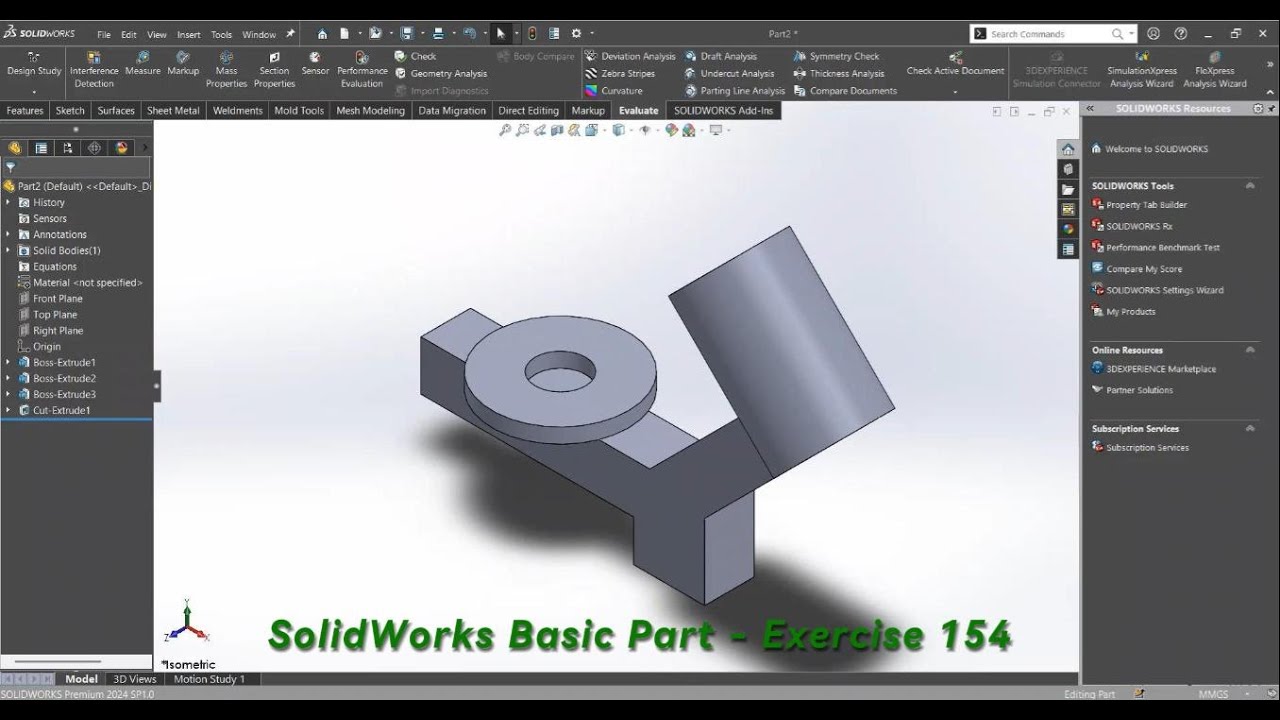Run Deviation Analysis
The height and width of the screenshot is (720, 1280).
pyautogui.click(x=630, y=56)
